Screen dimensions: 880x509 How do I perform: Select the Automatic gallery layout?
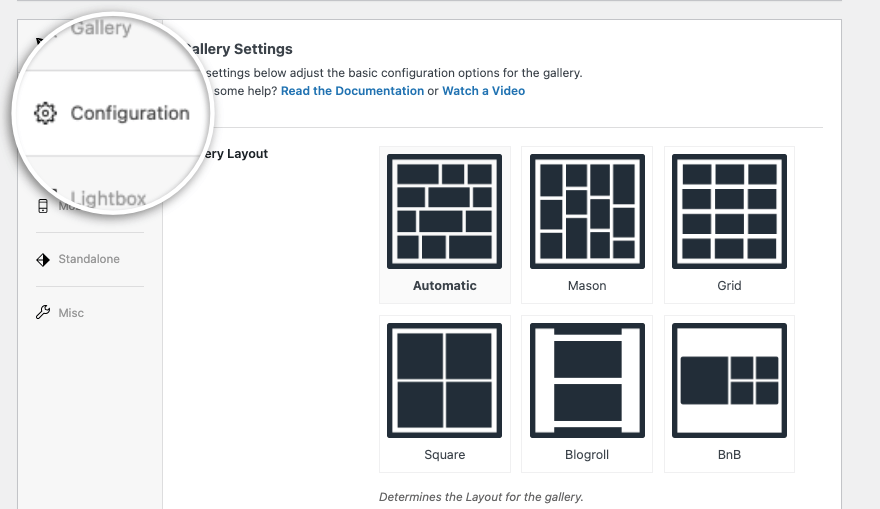444,224
